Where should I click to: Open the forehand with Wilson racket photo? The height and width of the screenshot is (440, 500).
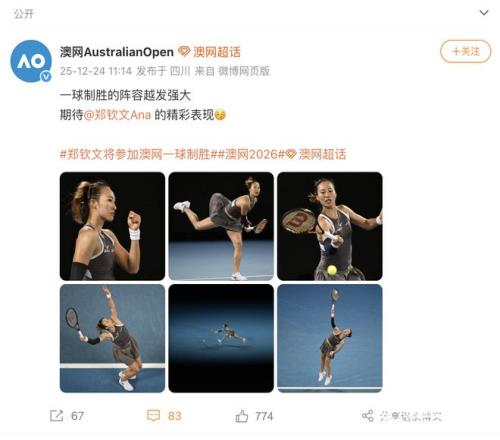pyautogui.click(x=330, y=226)
